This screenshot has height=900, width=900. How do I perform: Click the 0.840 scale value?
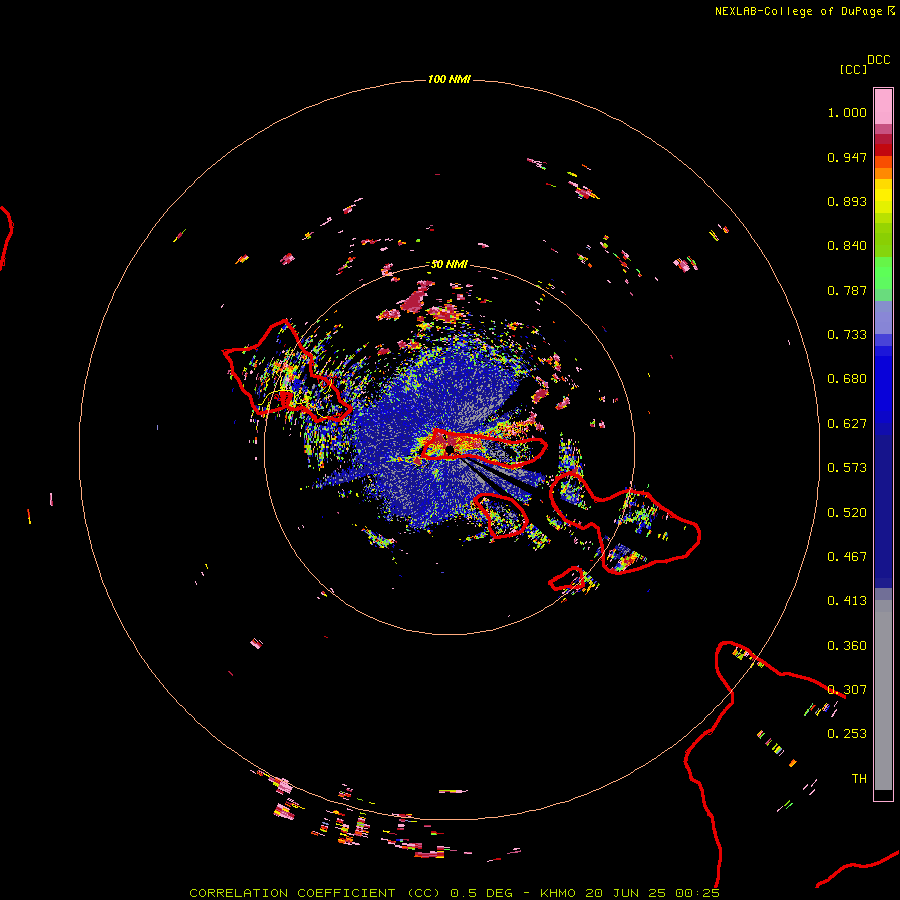point(847,246)
